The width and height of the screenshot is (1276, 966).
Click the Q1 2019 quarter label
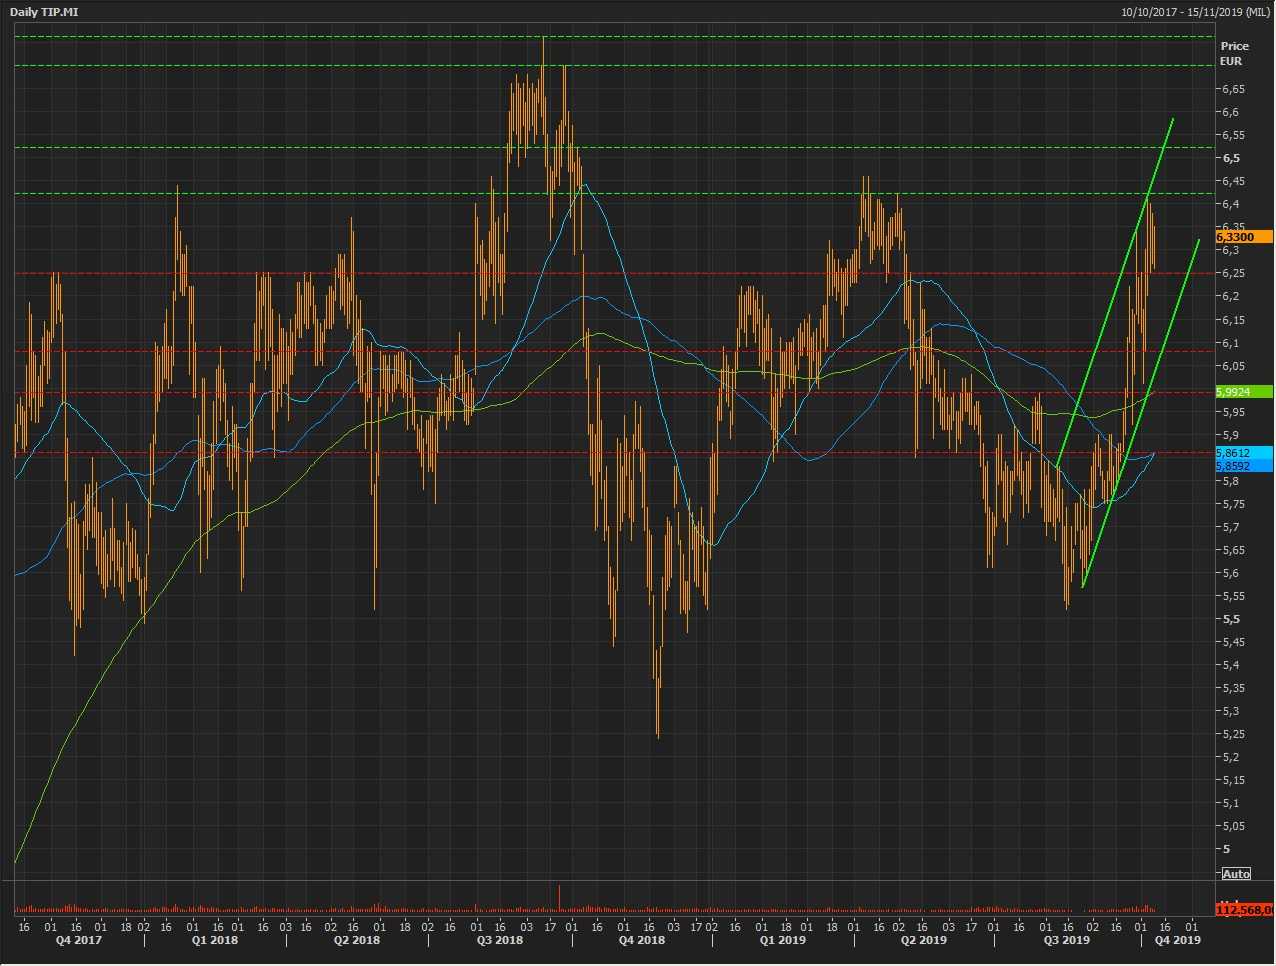(x=782, y=940)
